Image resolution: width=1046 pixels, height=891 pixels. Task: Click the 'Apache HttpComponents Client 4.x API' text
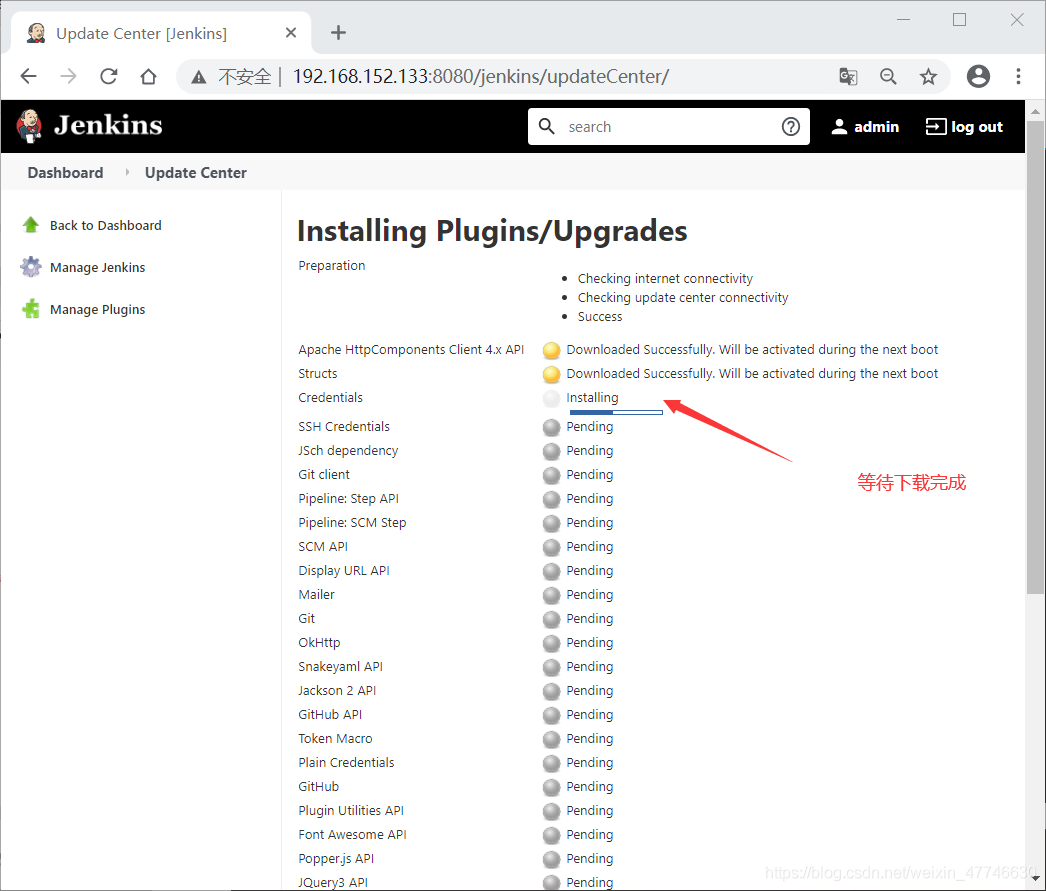pyautogui.click(x=411, y=349)
